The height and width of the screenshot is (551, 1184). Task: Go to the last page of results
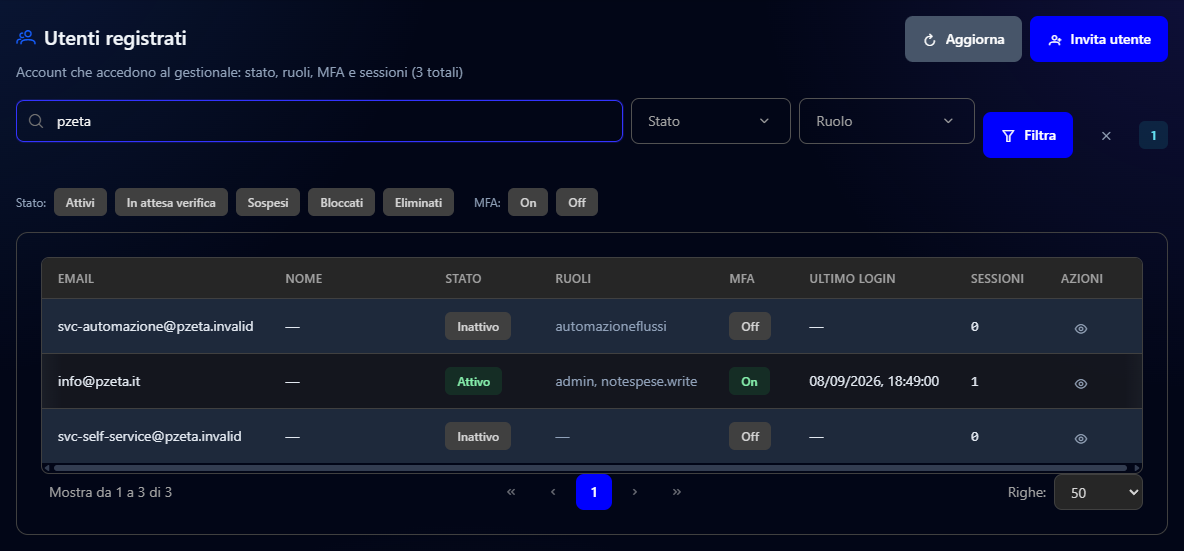click(677, 492)
